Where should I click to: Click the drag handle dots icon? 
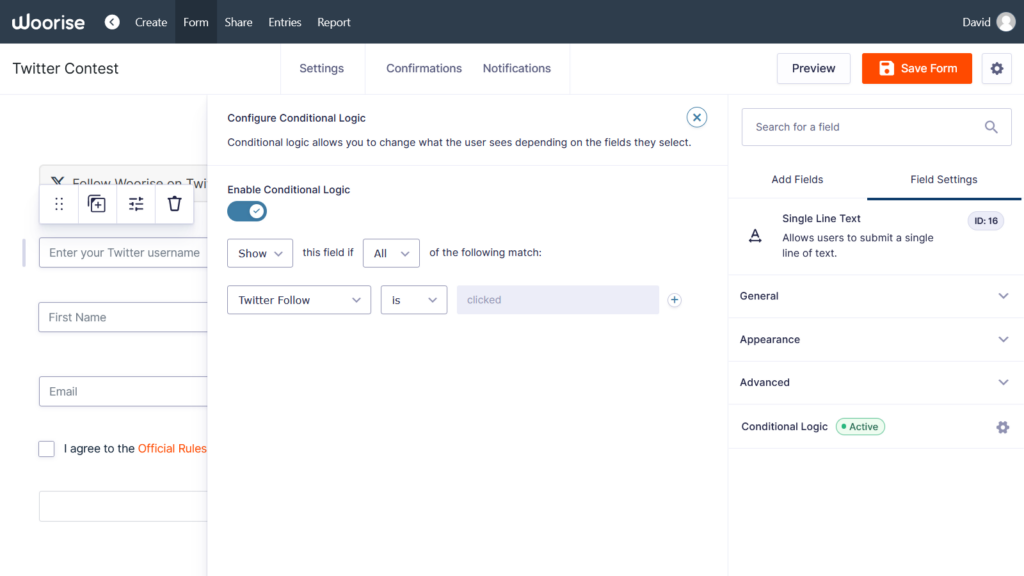click(58, 204)
